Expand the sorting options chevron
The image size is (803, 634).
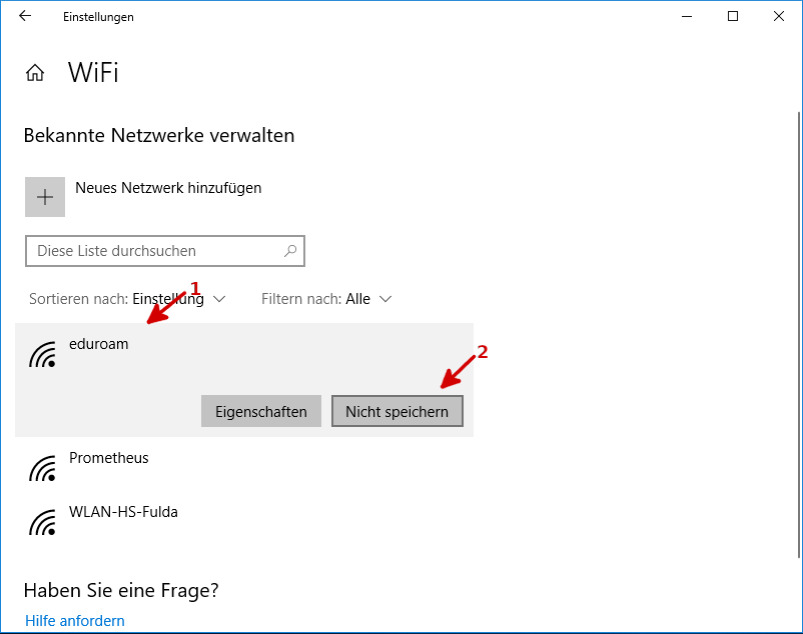tap(219, 298)
